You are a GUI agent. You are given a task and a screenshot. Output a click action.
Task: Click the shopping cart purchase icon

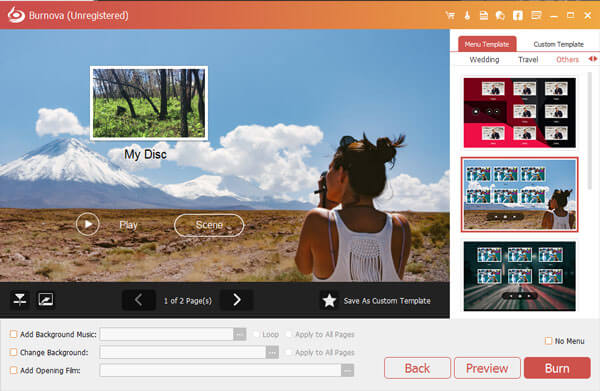click(450, 15)
